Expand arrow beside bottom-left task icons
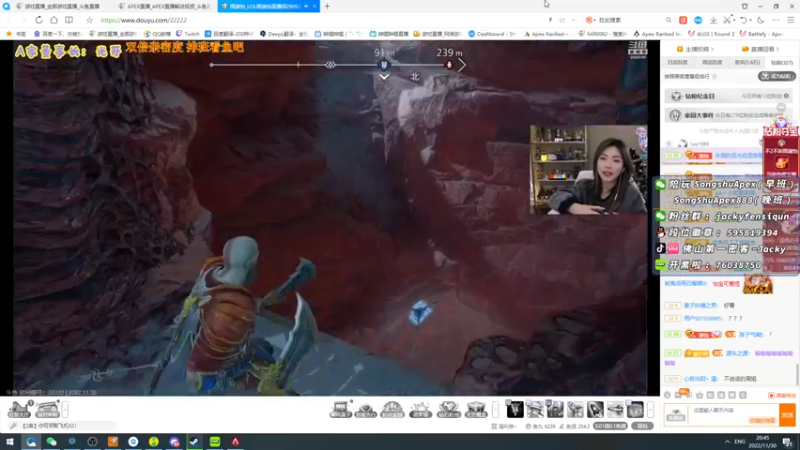Image resolution: width=800 pixels, height=450 pixels. pos(65,409)
